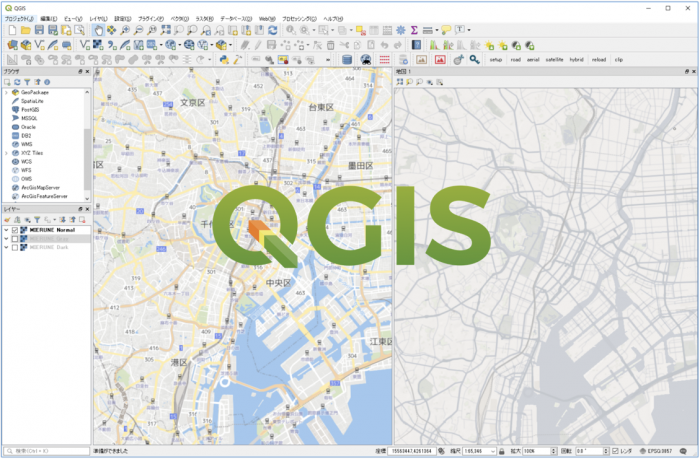This screenshot has height=459, width=700.
Task: Open the DB Manager database cylinder icon
Action: pos(346,60)
